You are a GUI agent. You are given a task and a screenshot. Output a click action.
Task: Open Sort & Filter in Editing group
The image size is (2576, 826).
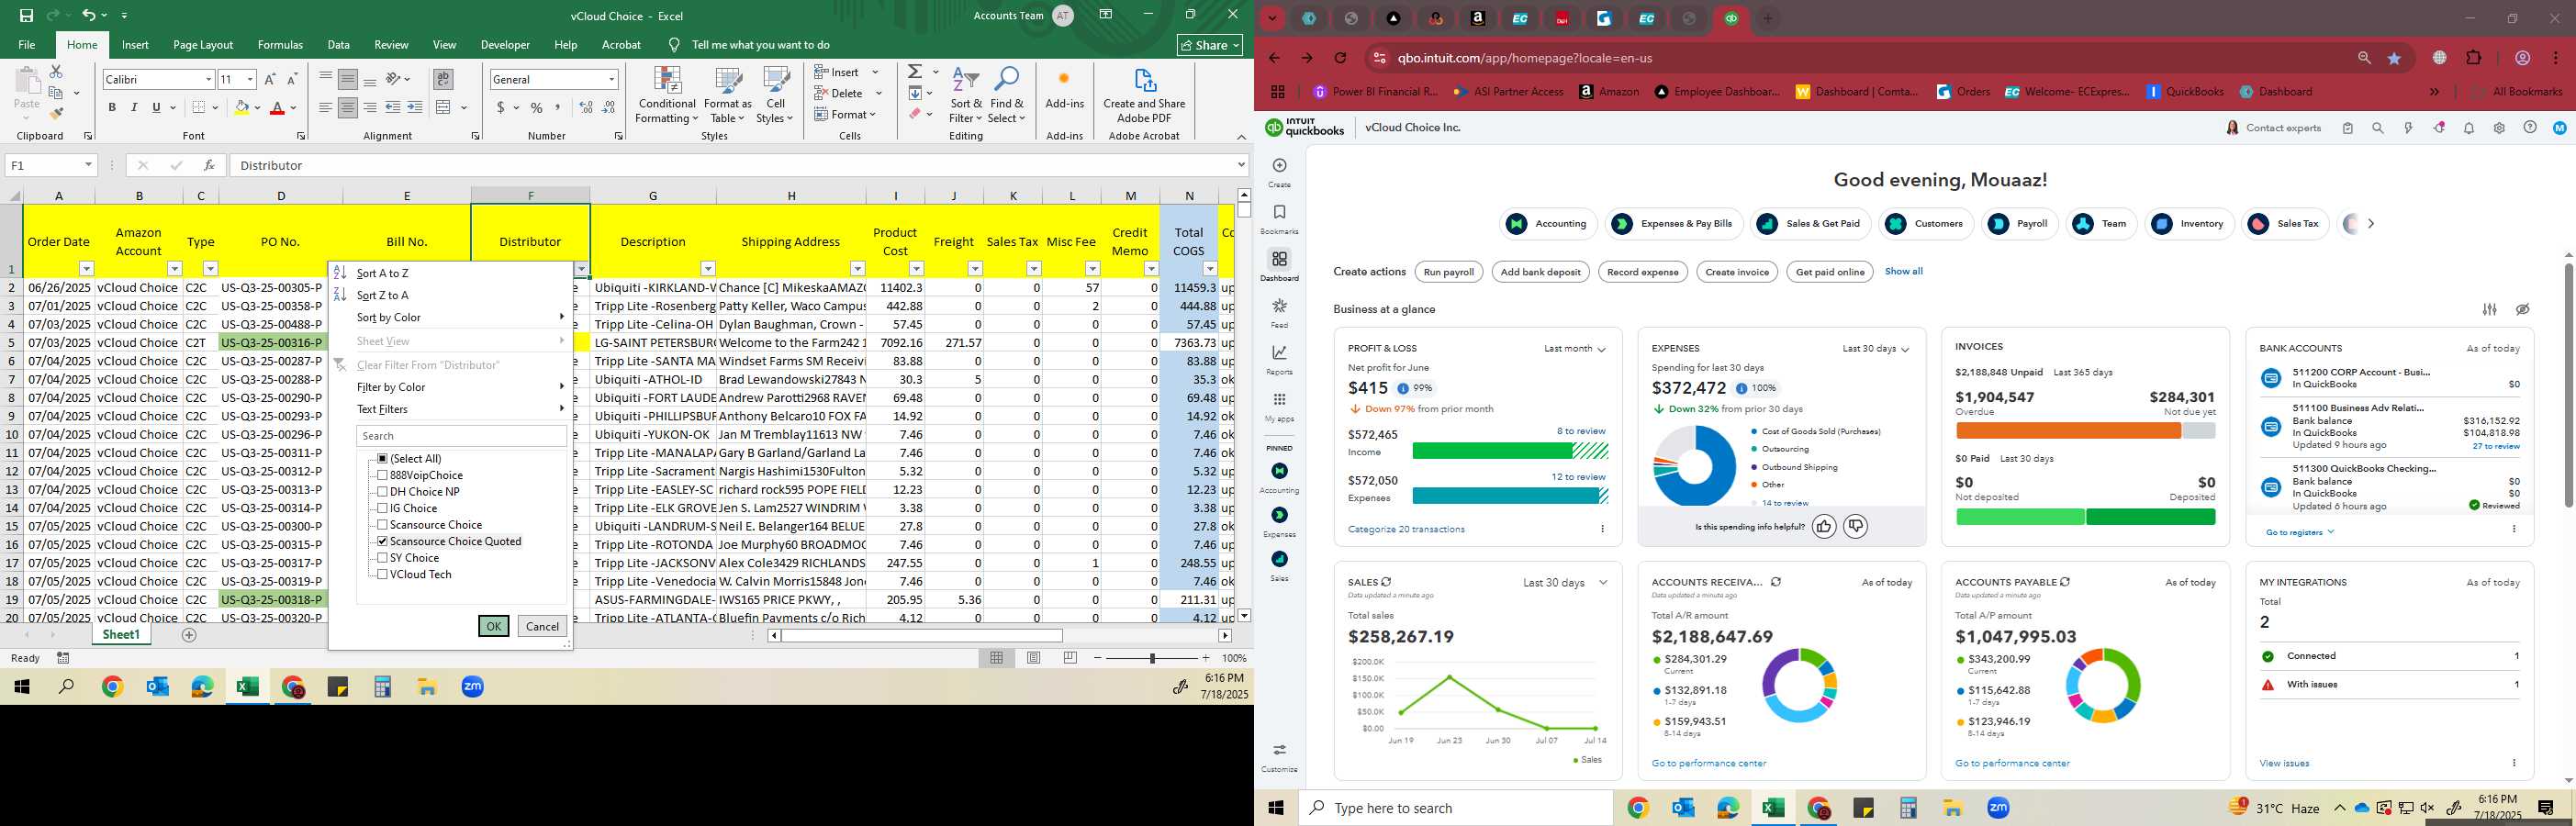pyautogui.click(x=966, y=95)
